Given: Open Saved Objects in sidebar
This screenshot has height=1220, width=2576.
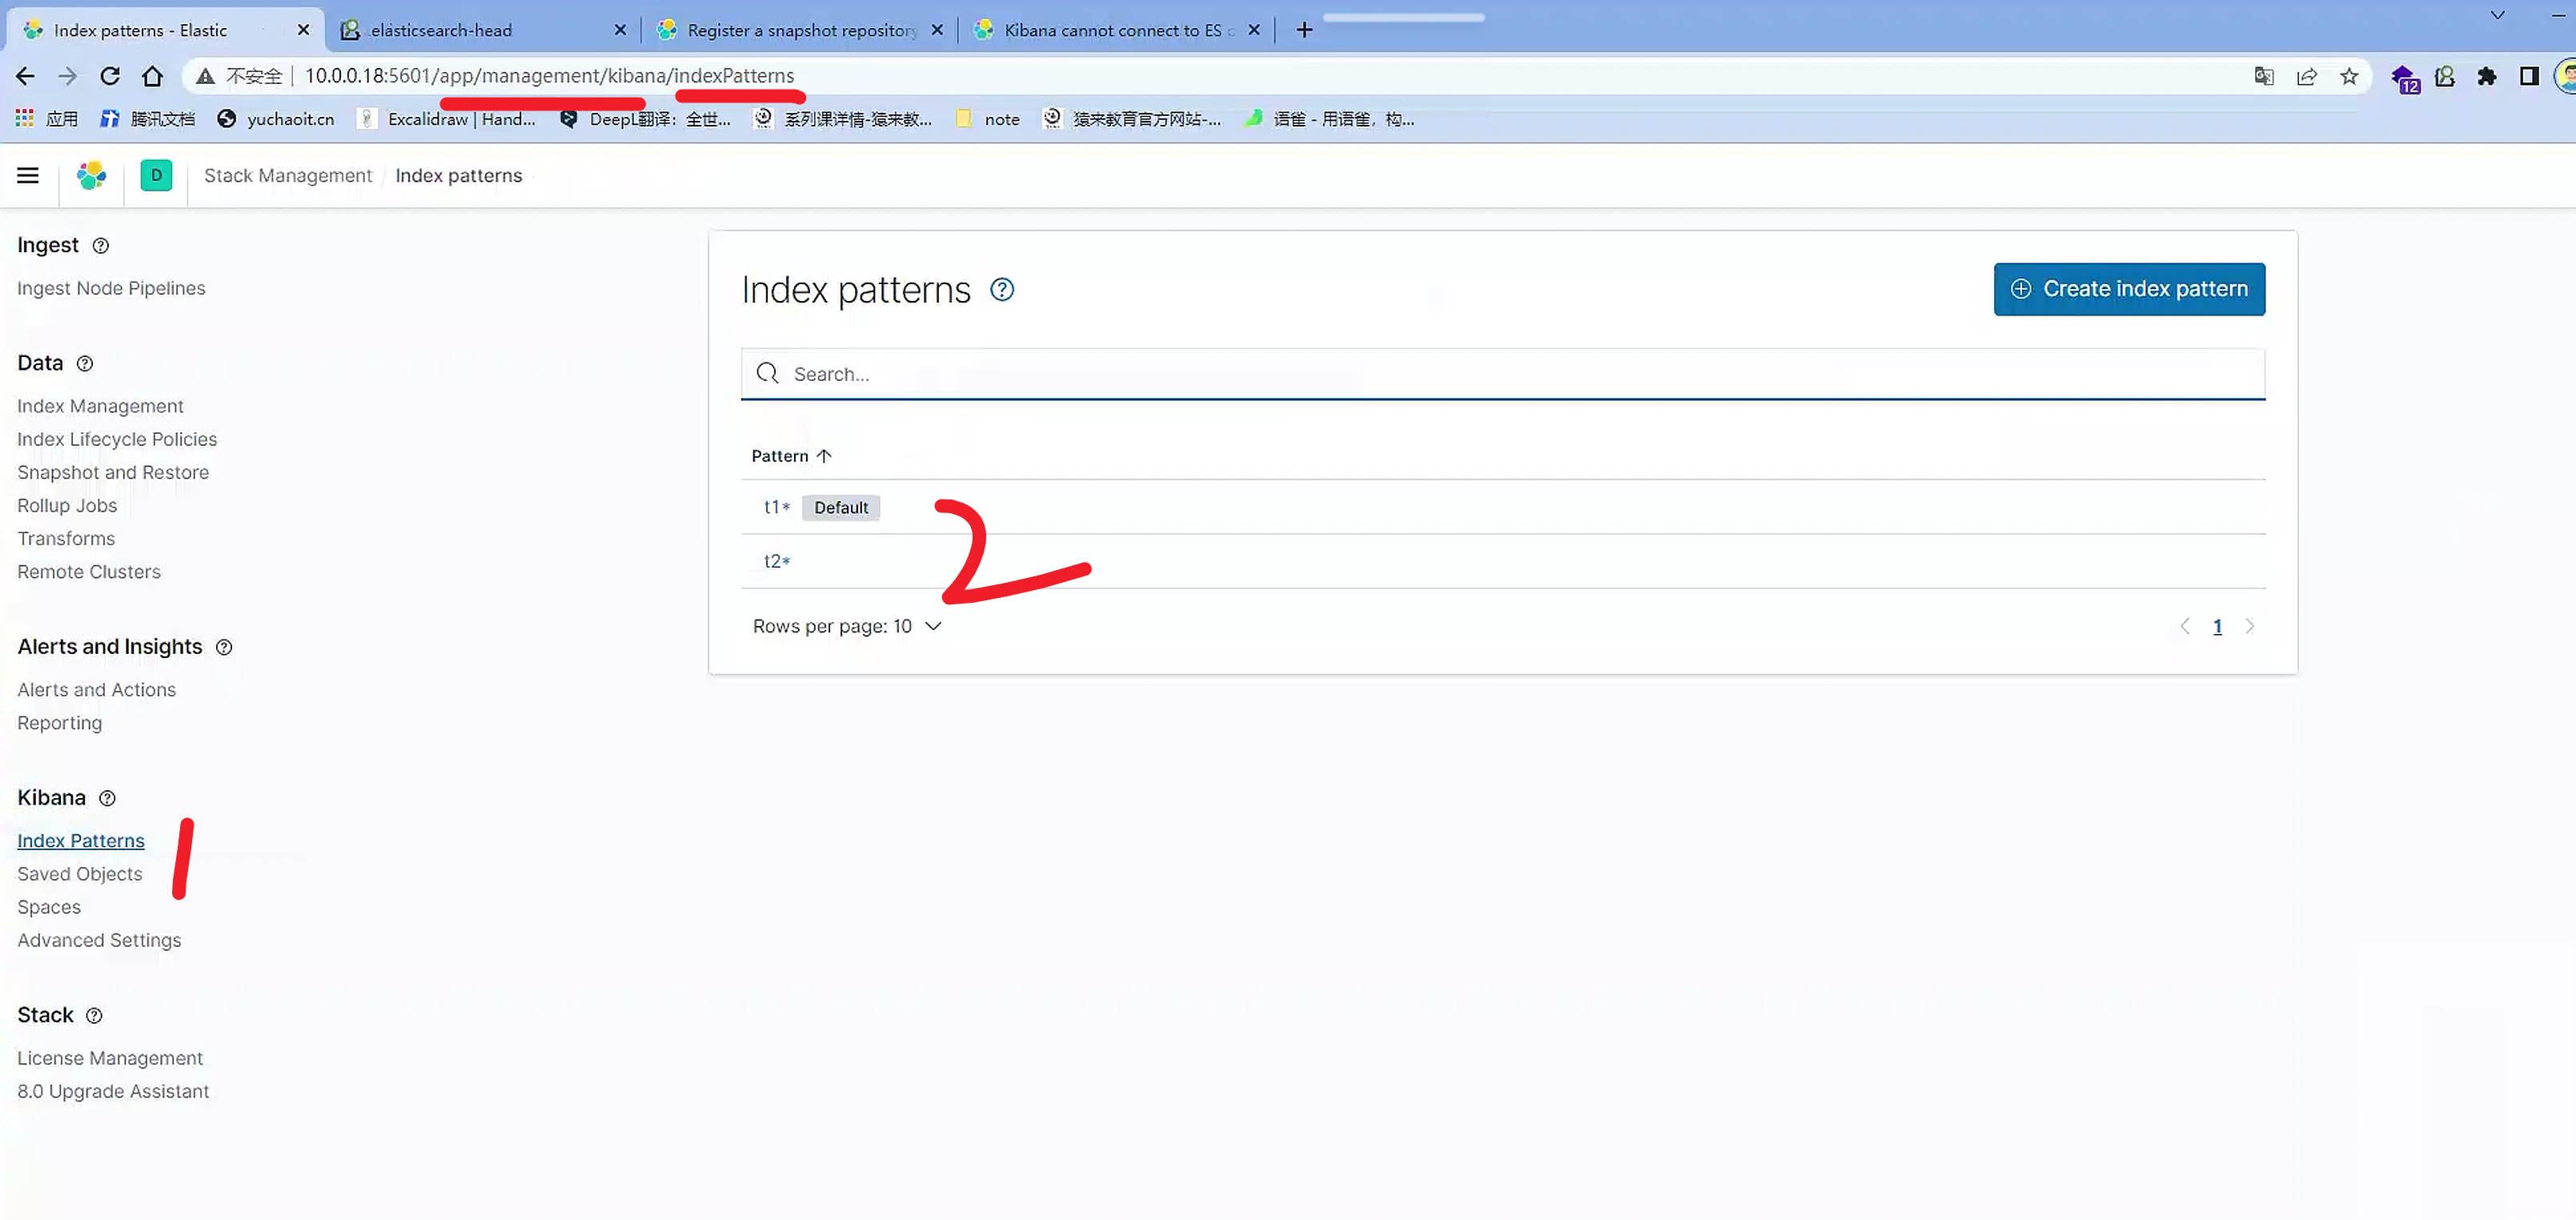Looking at the screenshot, I should tap(80, 874).
